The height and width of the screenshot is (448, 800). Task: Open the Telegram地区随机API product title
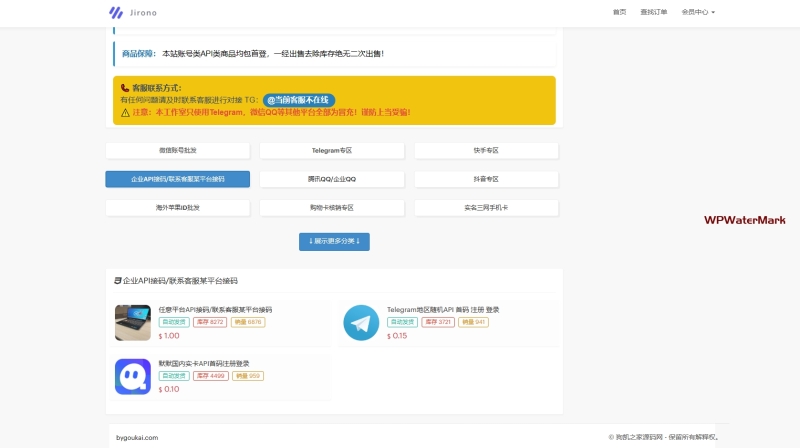coord(443,310)
